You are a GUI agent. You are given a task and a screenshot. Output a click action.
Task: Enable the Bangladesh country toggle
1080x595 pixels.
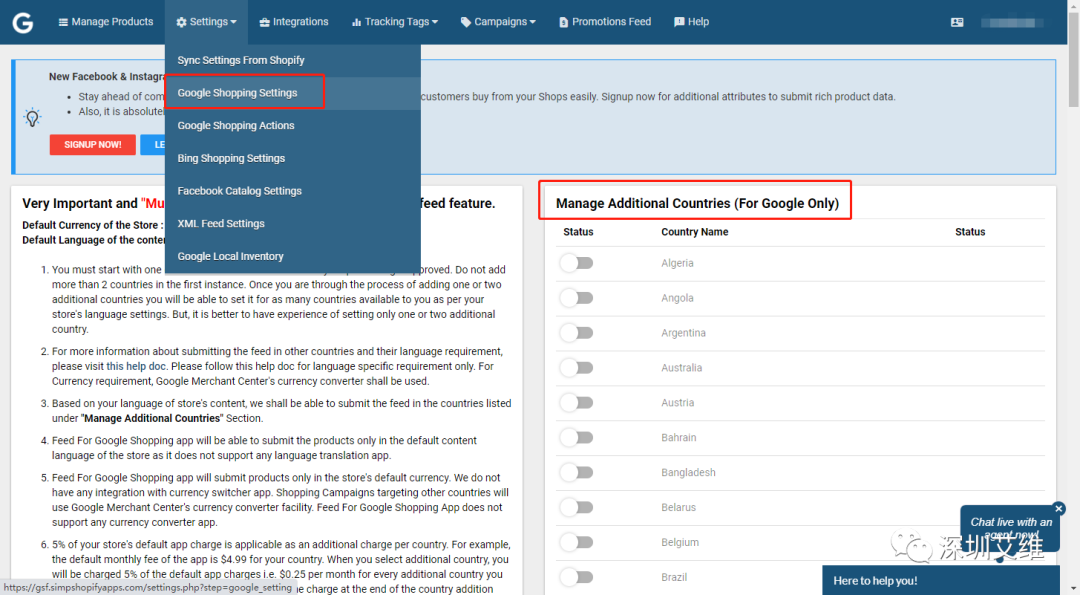pyautogui.click(x=577, y=472)
